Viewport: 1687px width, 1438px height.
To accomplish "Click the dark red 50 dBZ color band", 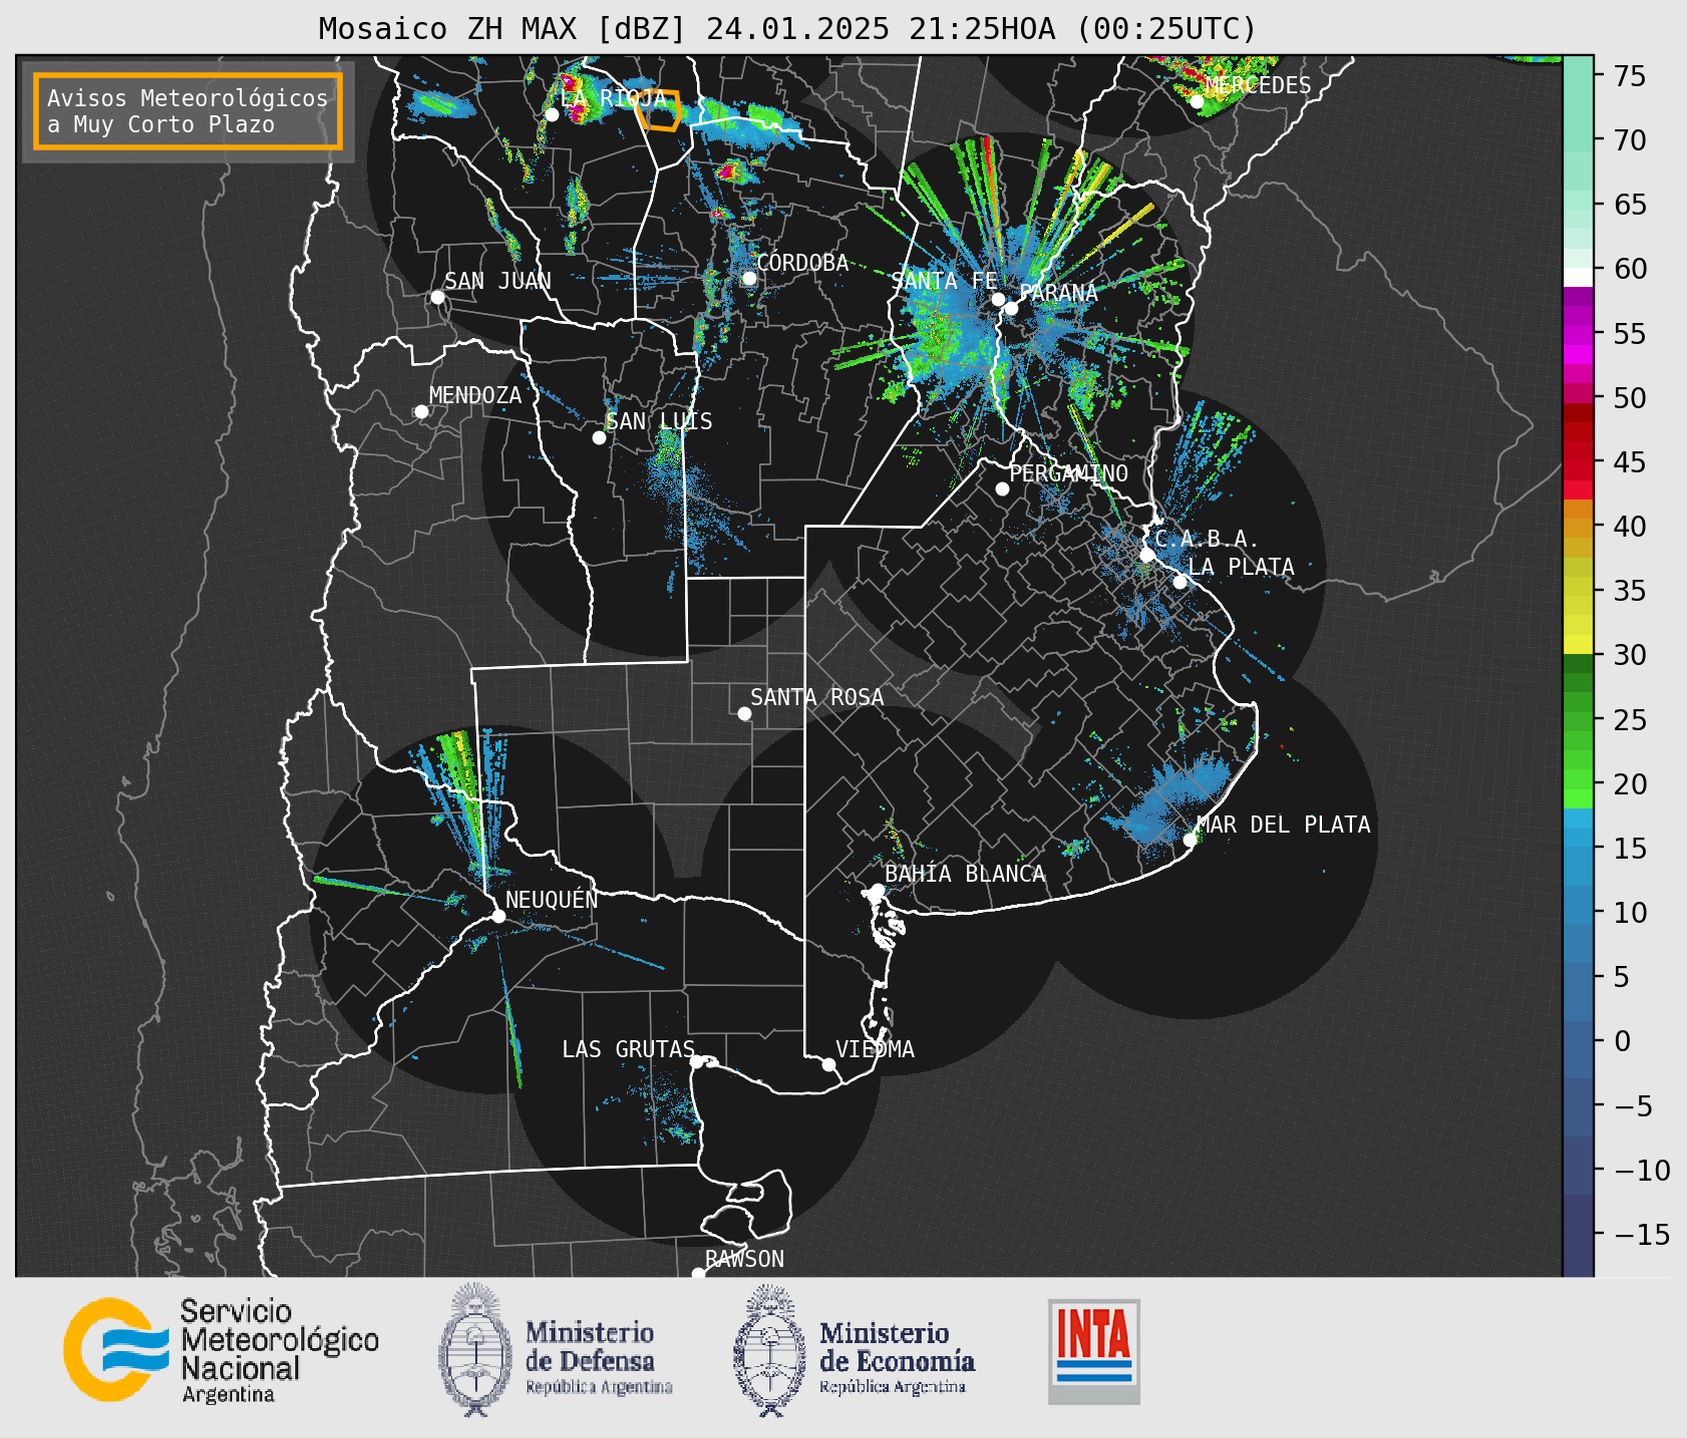I will (1578, 410).
